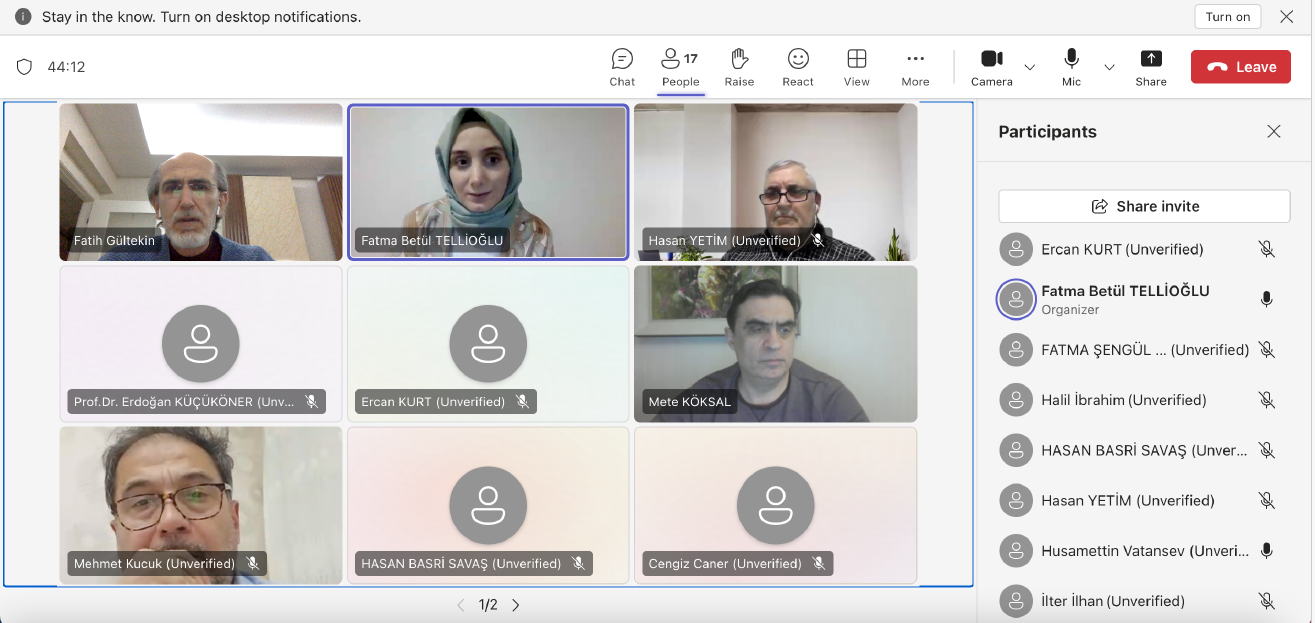This screenshot has width=1315, height=623.
Task: Leave the meeting
Action: (x=1240, y=67)
